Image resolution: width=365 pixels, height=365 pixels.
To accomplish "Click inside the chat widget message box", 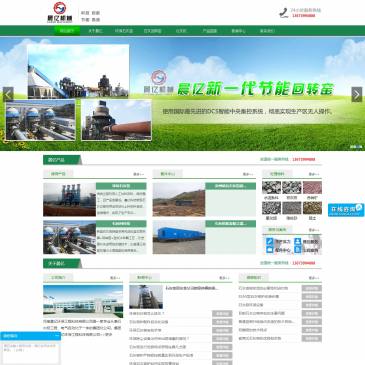I will 30,353.
